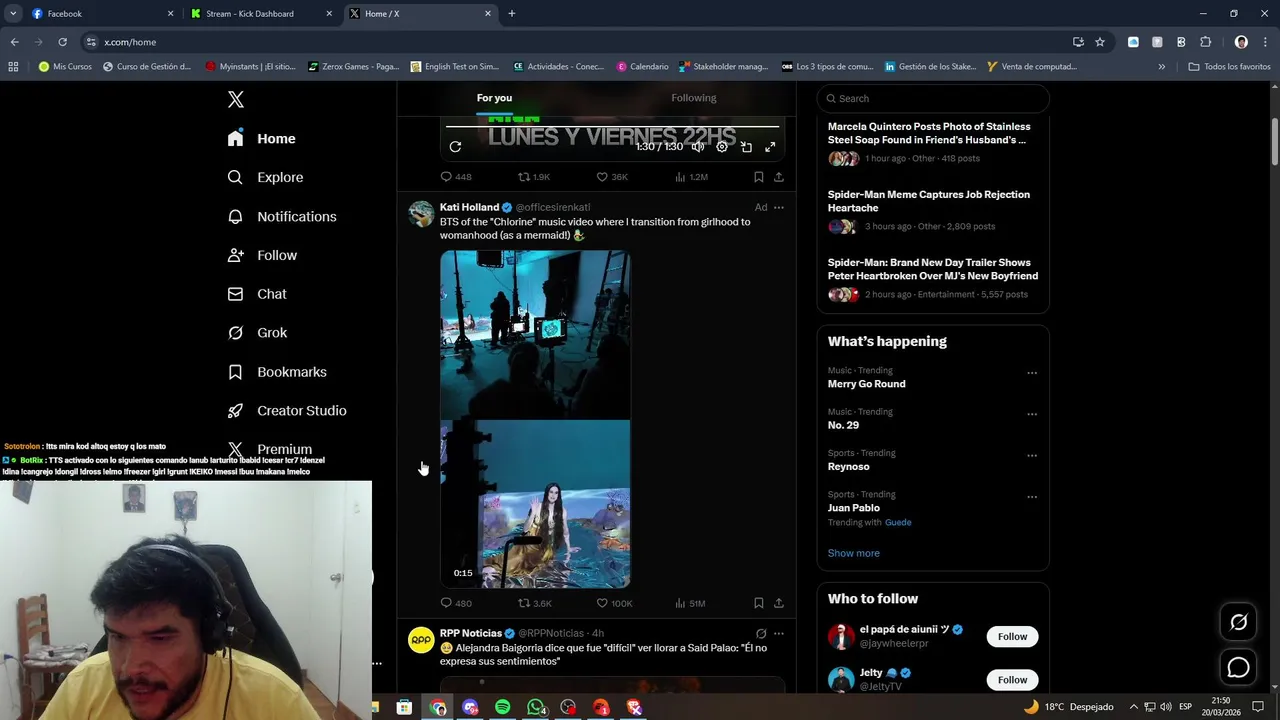Screen dimensions: 1280x720
Task: Open more options for No. 29 trend
Action: point(1032,414)
